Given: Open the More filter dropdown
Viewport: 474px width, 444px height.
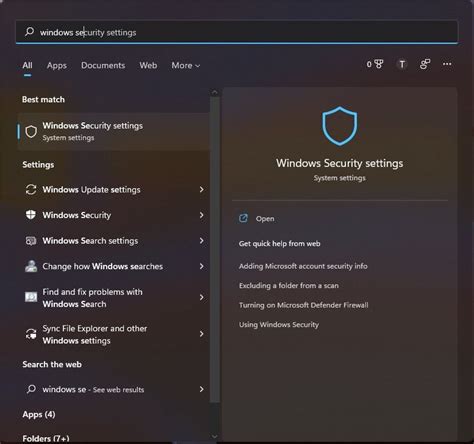Looking at the screenshot, I should 186,65.
